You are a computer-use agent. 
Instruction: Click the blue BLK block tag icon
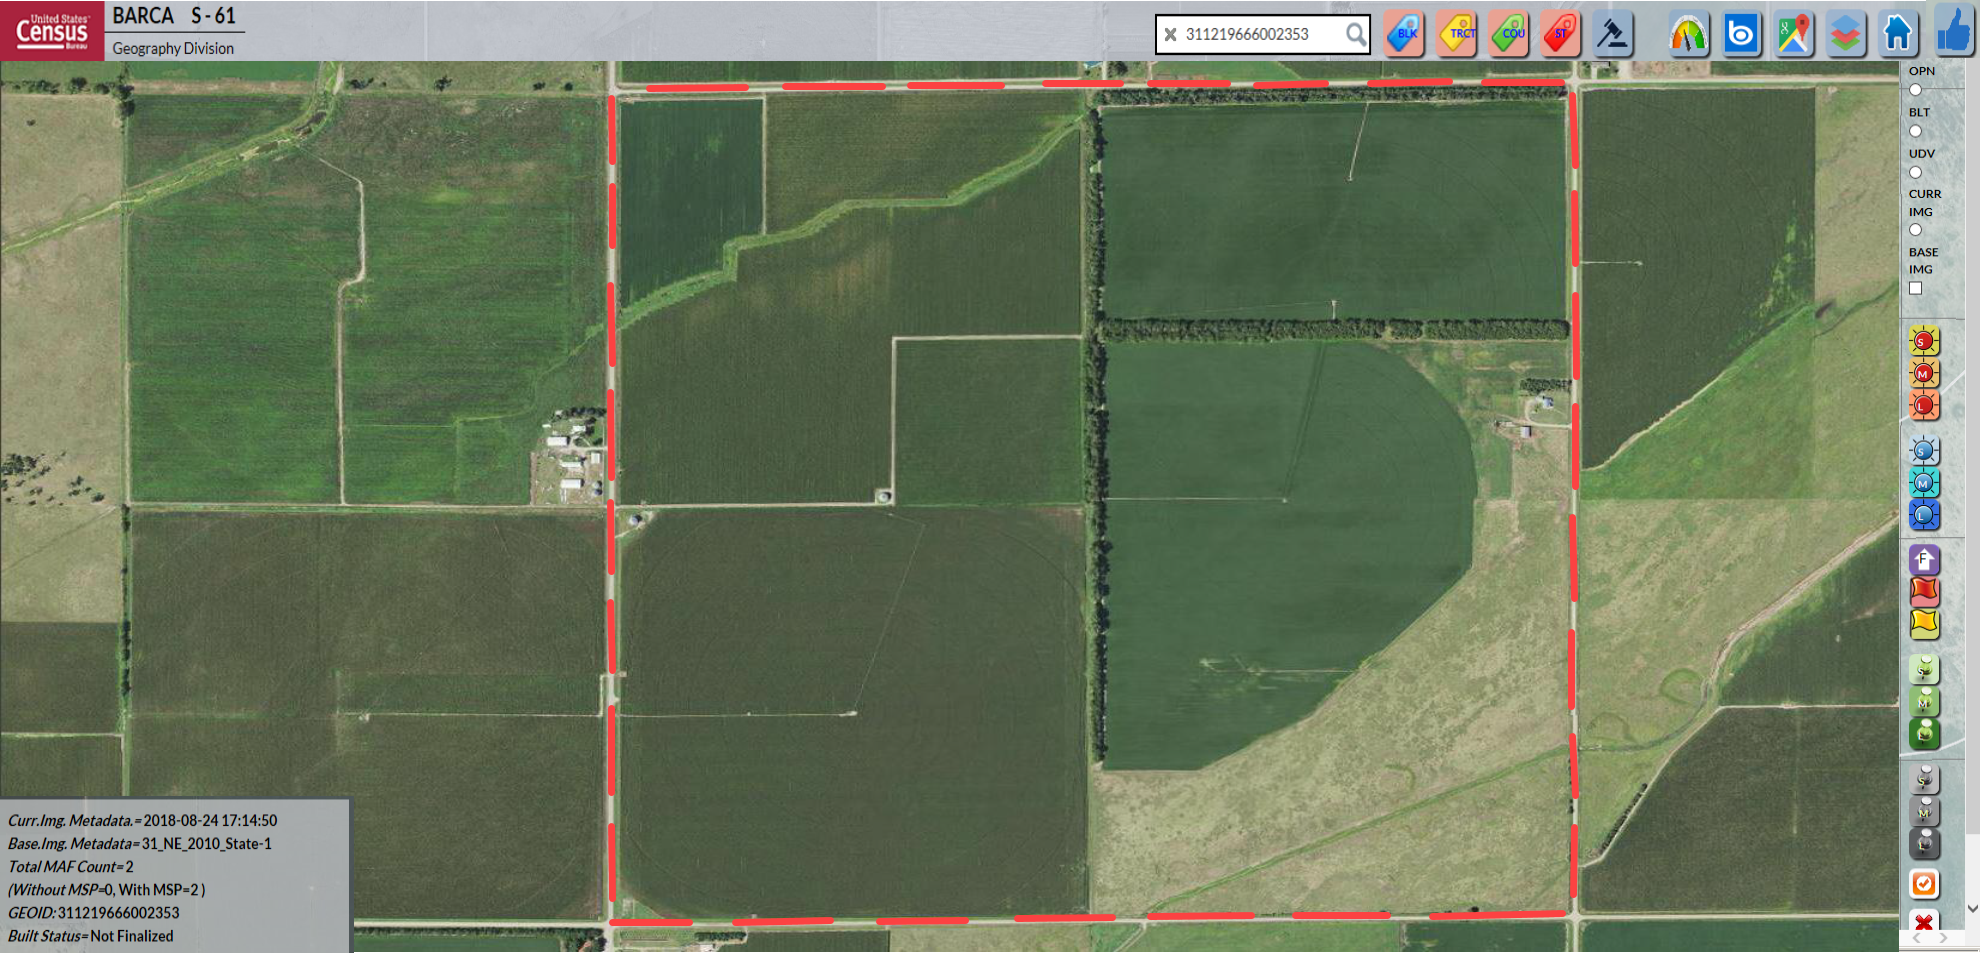pyautogui.click(x=1404, y=34)
